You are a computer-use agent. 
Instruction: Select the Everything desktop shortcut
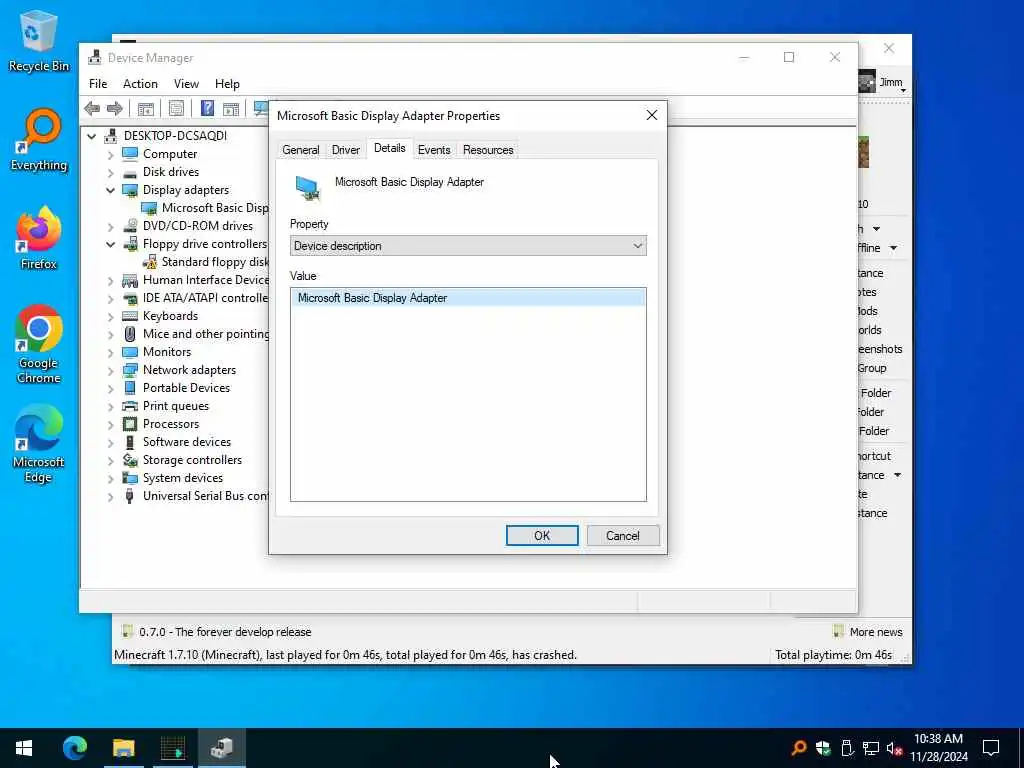[x=39, y=140]
